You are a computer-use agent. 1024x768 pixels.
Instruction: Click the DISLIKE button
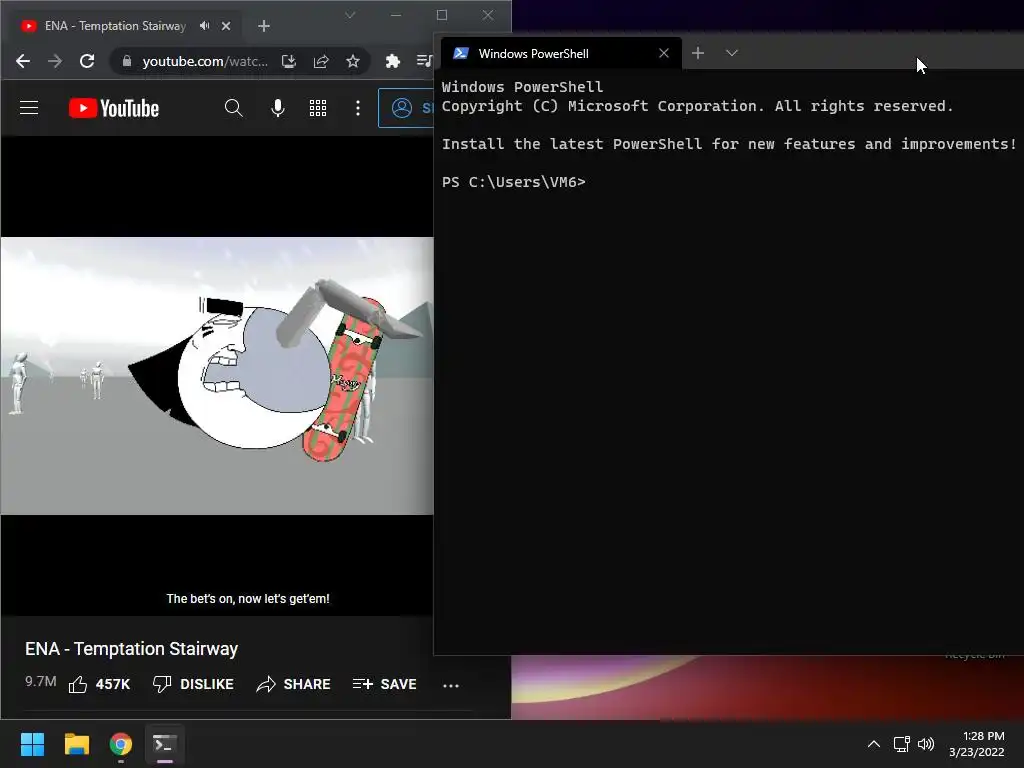click(193, 684)
